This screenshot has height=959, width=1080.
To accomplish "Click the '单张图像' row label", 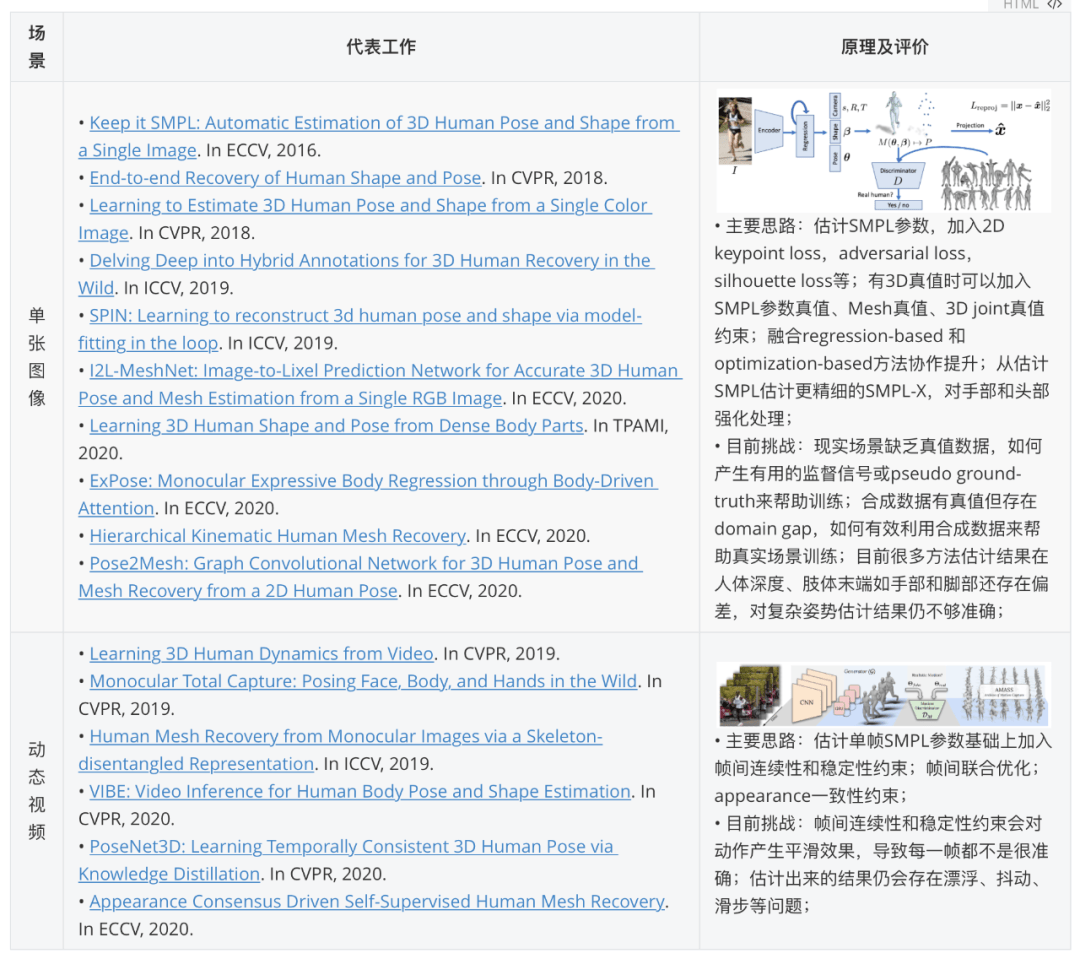I will click(x=37, y=357).
